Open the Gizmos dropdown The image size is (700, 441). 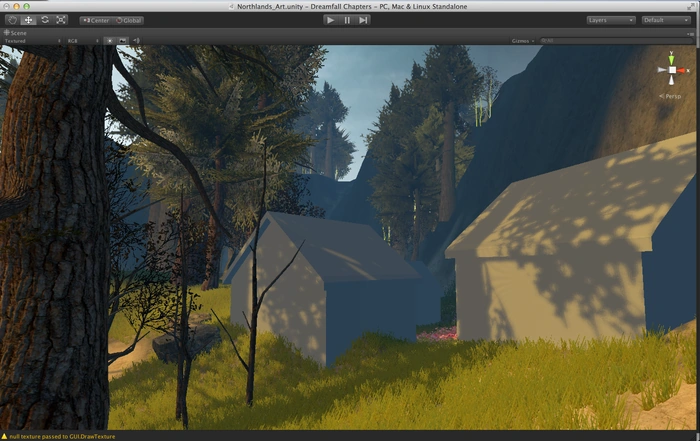coord(522,41)
